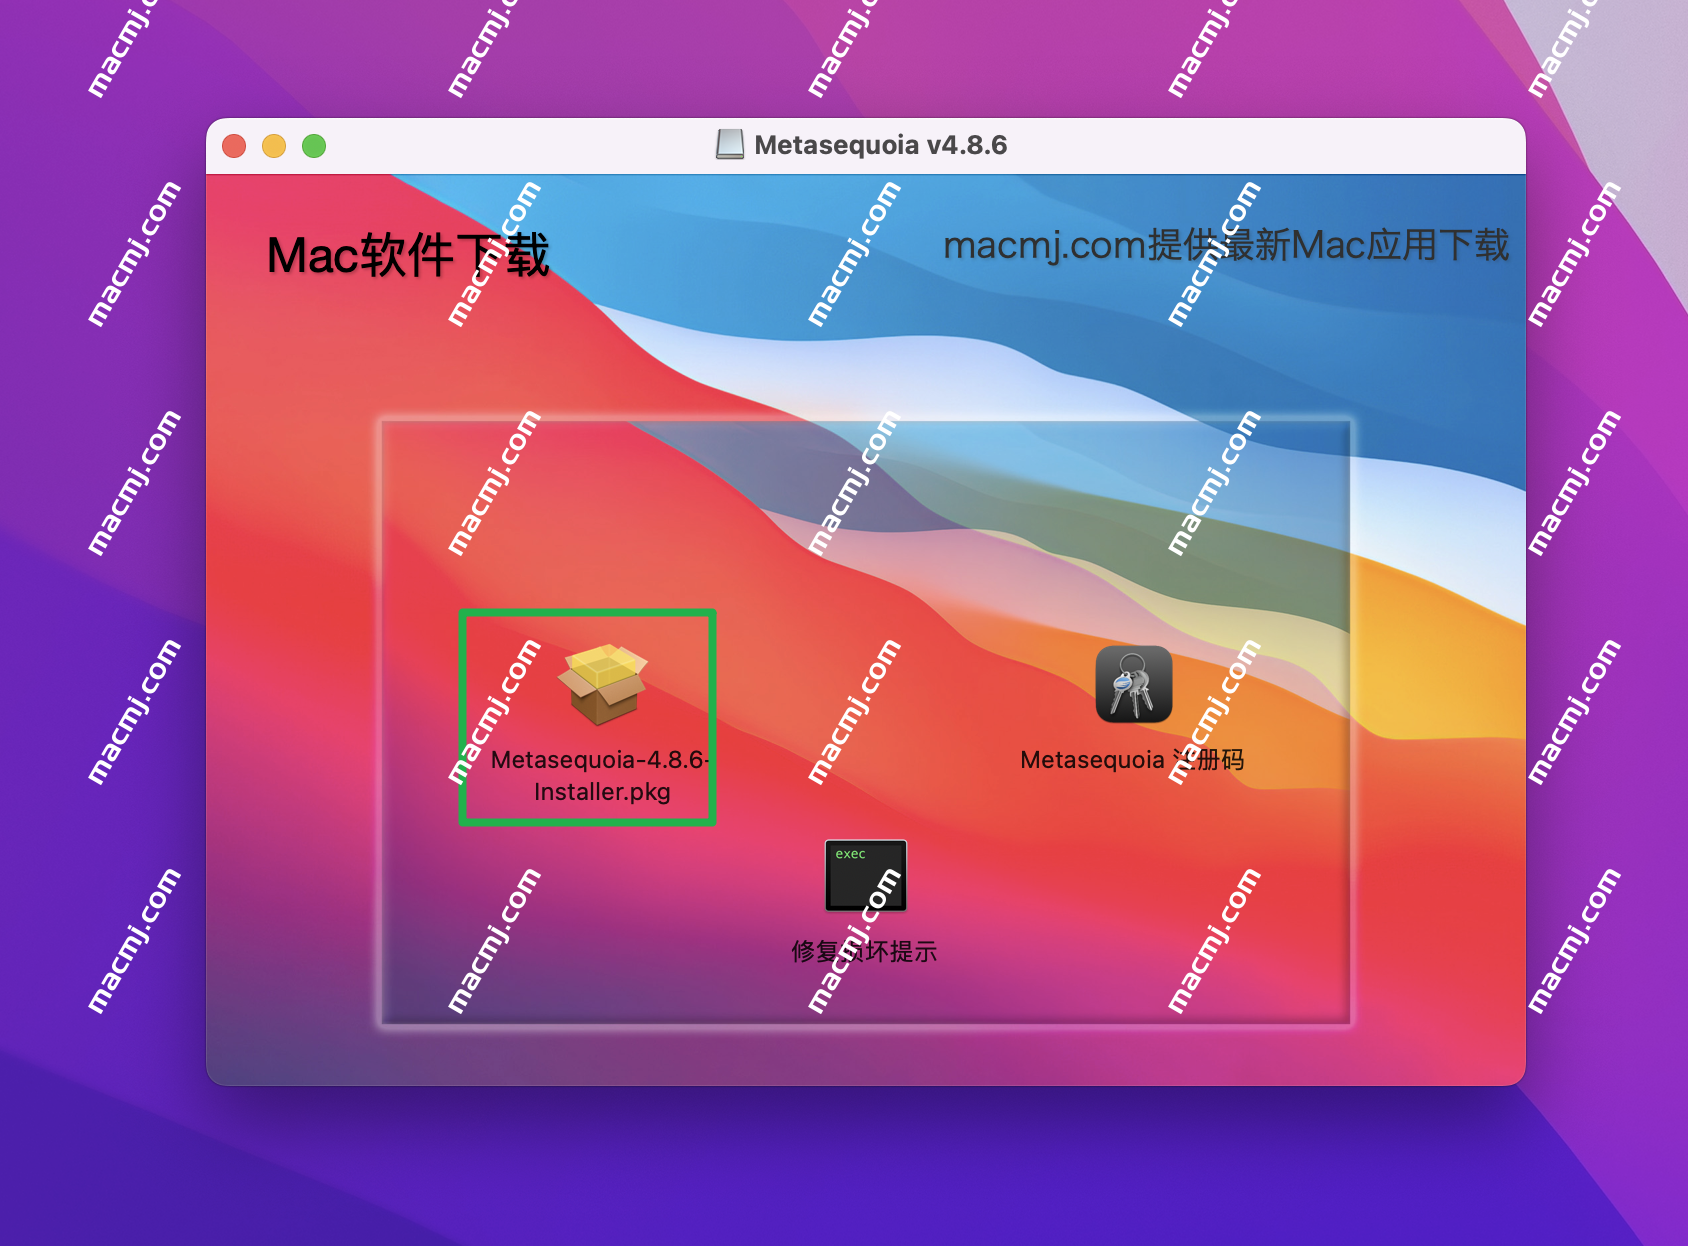Zoom the window with green button
Screen dimensions: 1688x1246
[314, 146]
